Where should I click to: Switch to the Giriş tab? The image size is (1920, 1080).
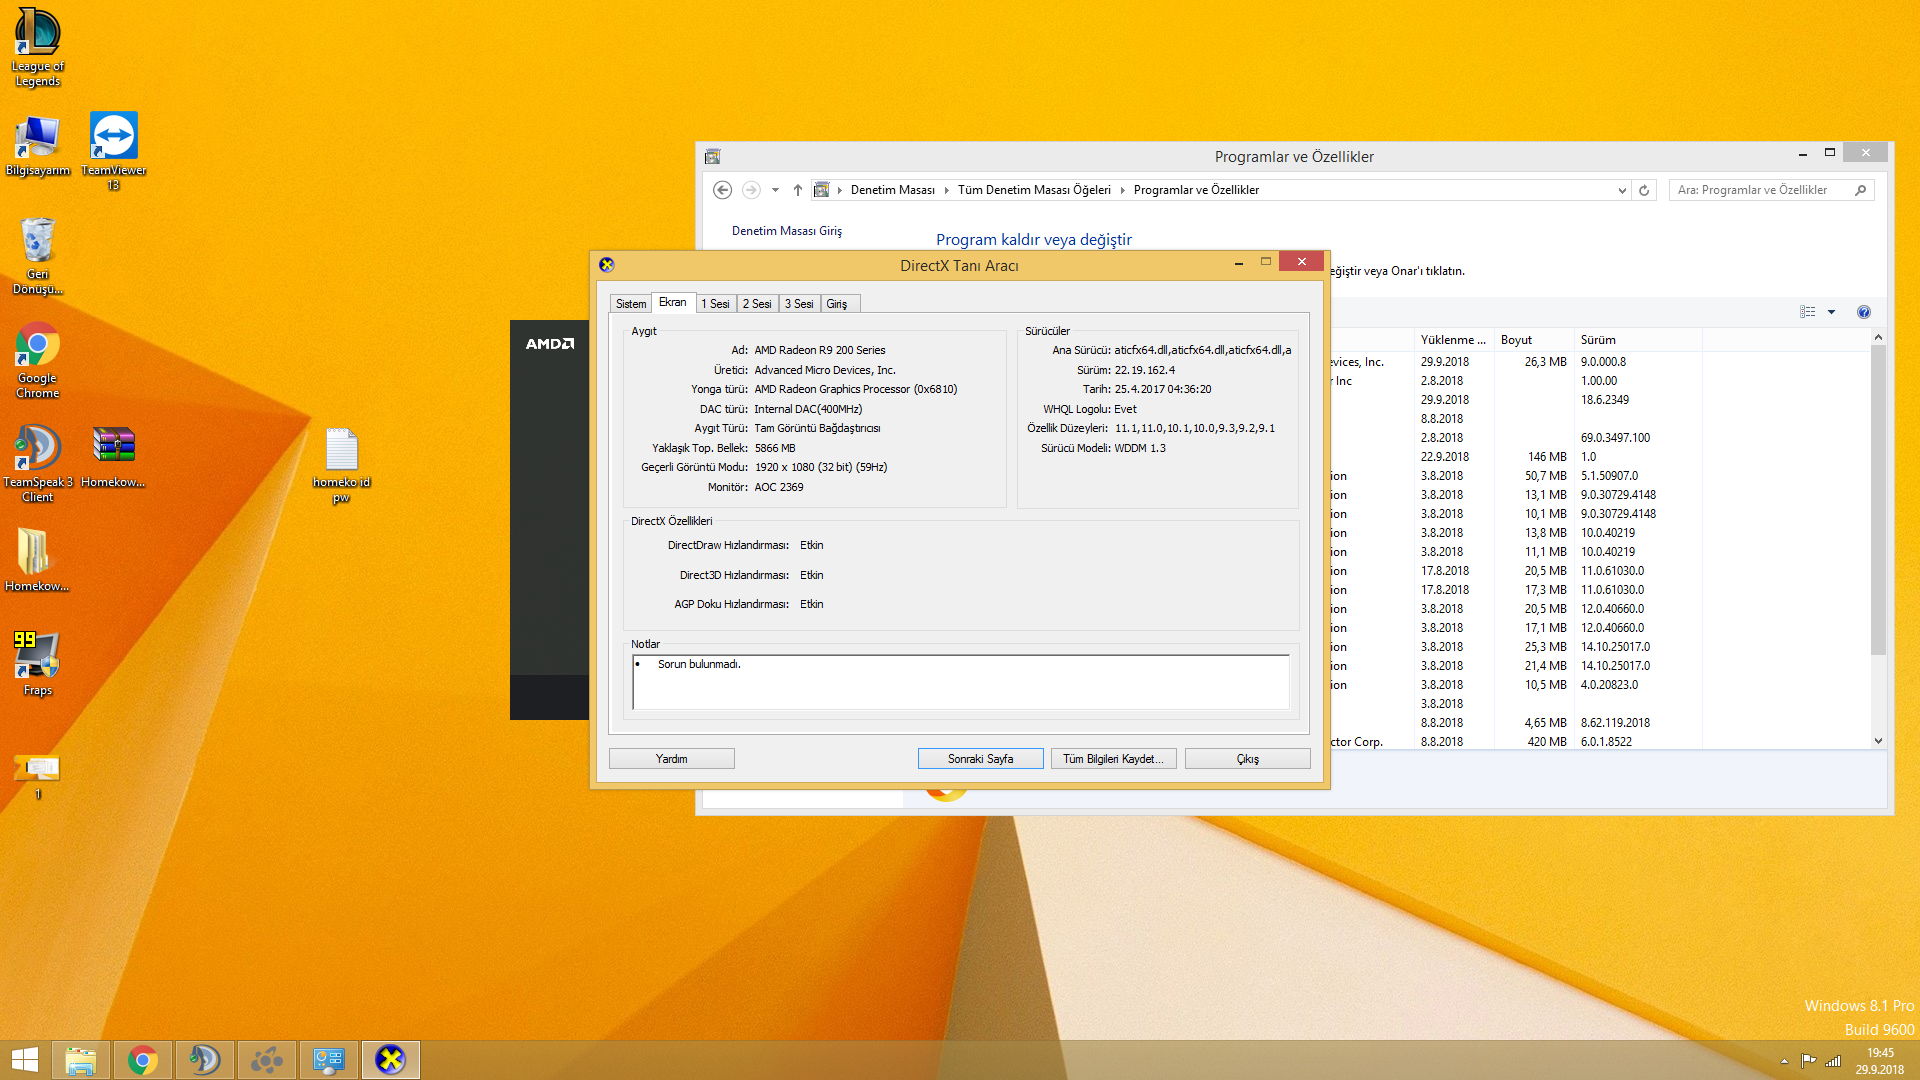[837, 304]
